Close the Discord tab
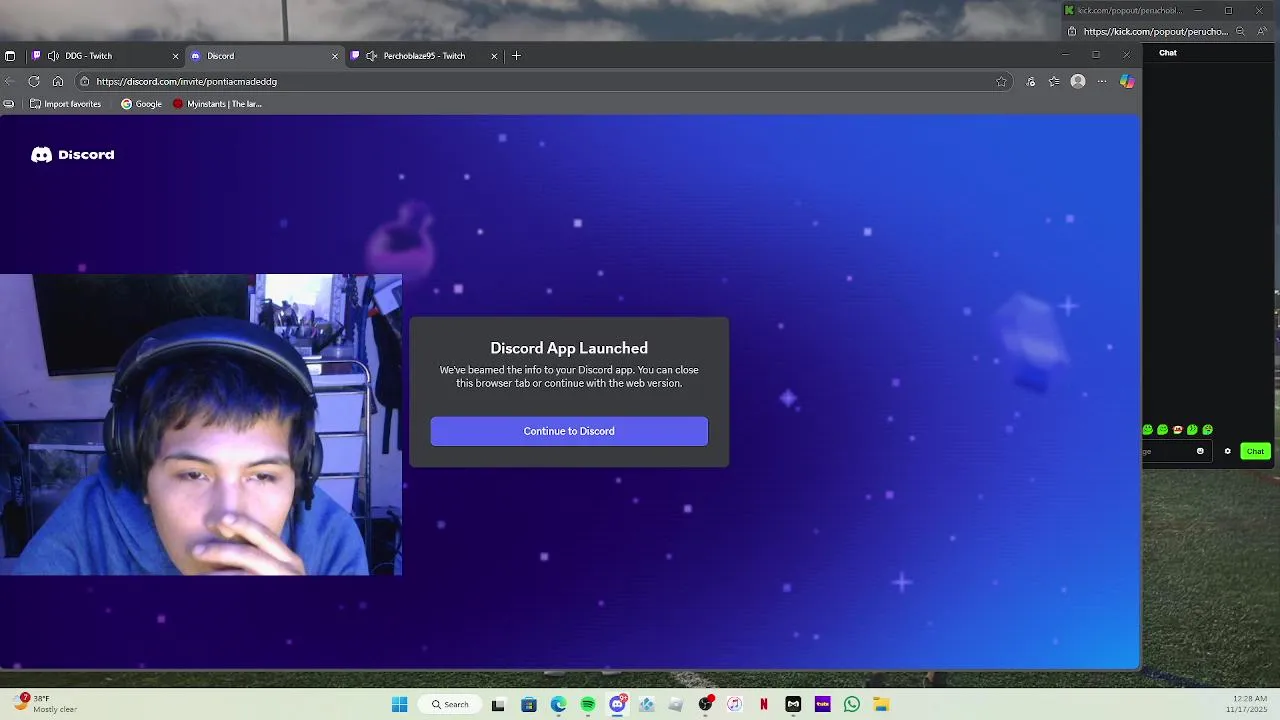 tap(334, 56)
